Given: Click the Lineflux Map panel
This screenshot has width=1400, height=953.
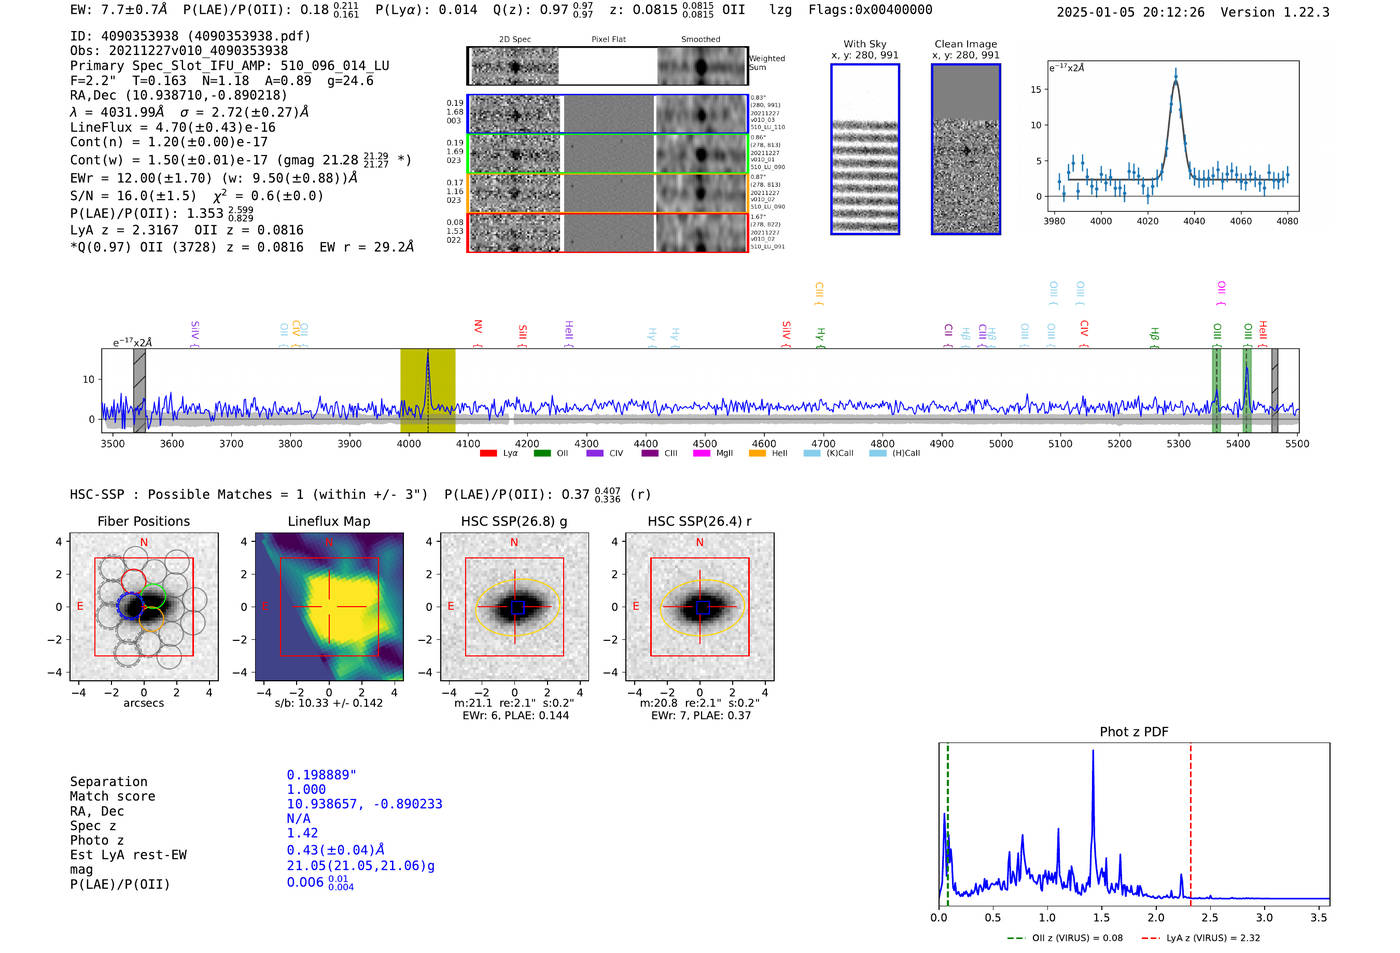Looking at the screenshot, I should point(329,607).
